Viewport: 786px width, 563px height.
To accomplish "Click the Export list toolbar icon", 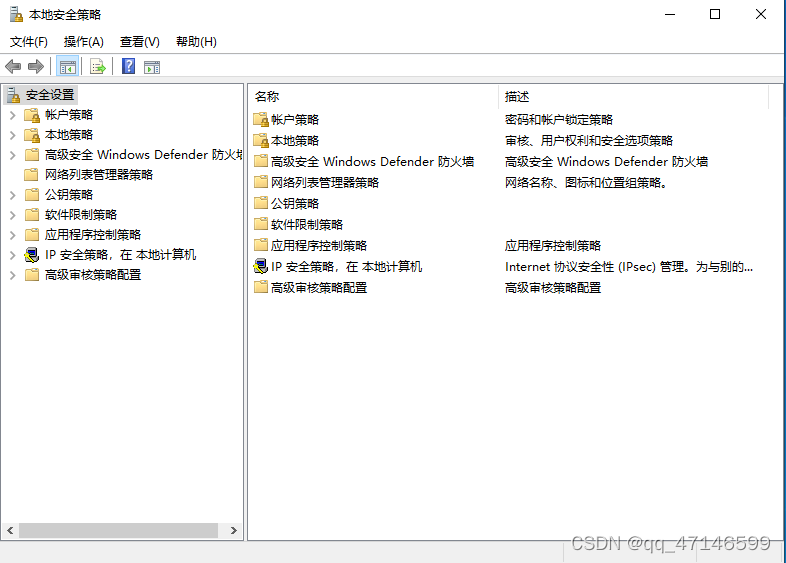I will [97, 67].
